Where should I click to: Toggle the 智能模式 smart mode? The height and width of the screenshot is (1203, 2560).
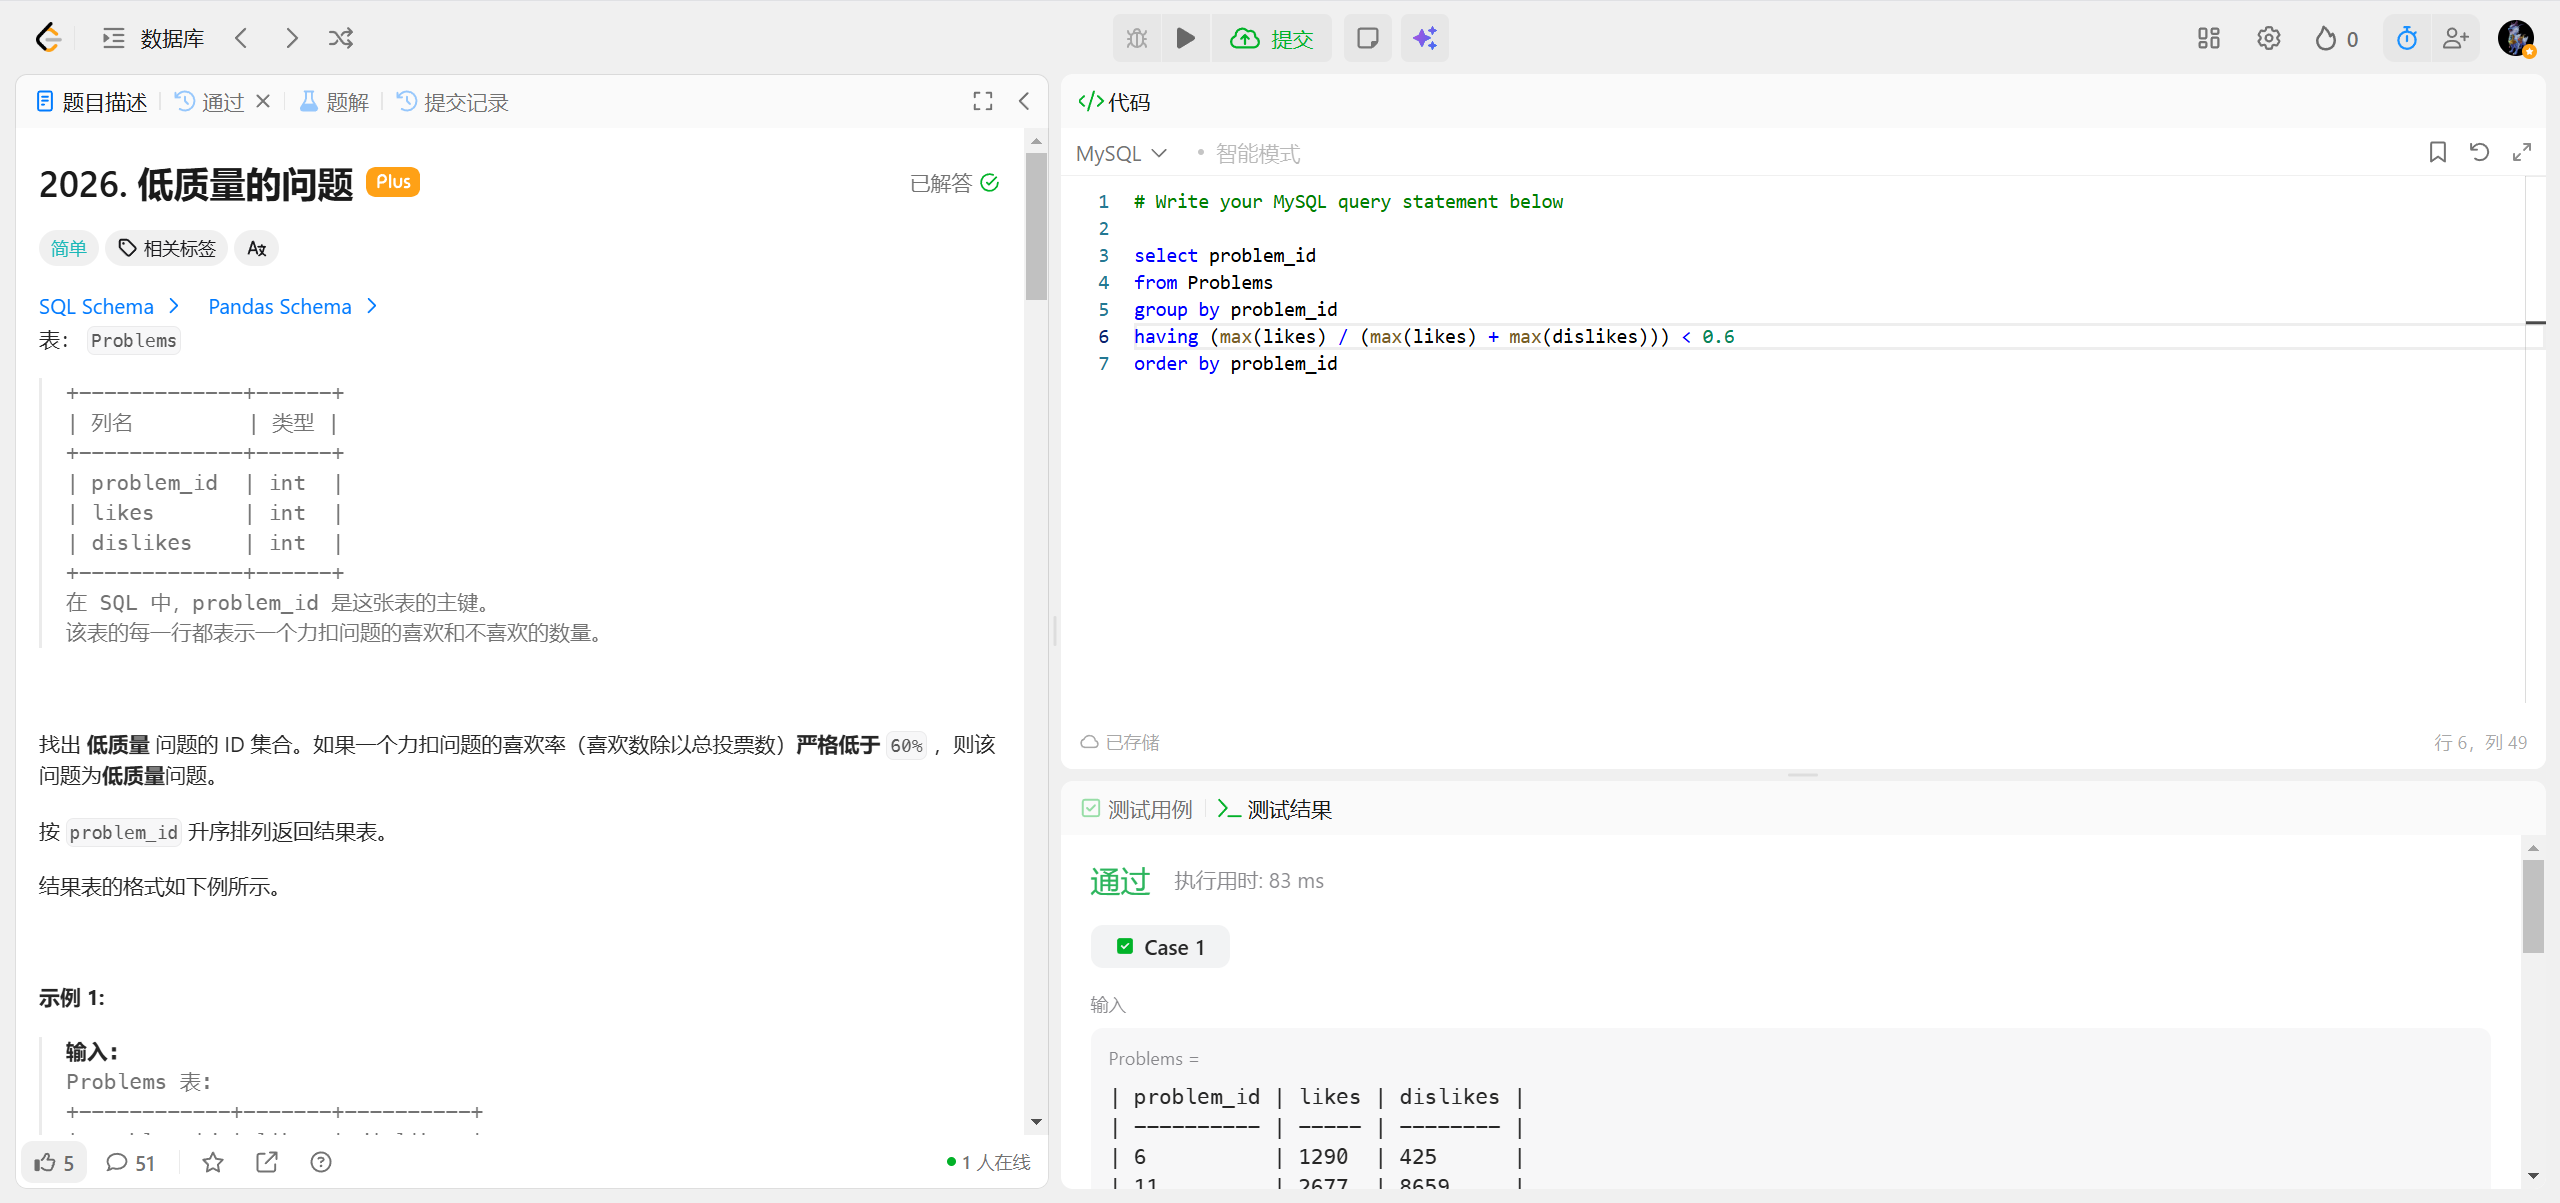point(1256,154)
